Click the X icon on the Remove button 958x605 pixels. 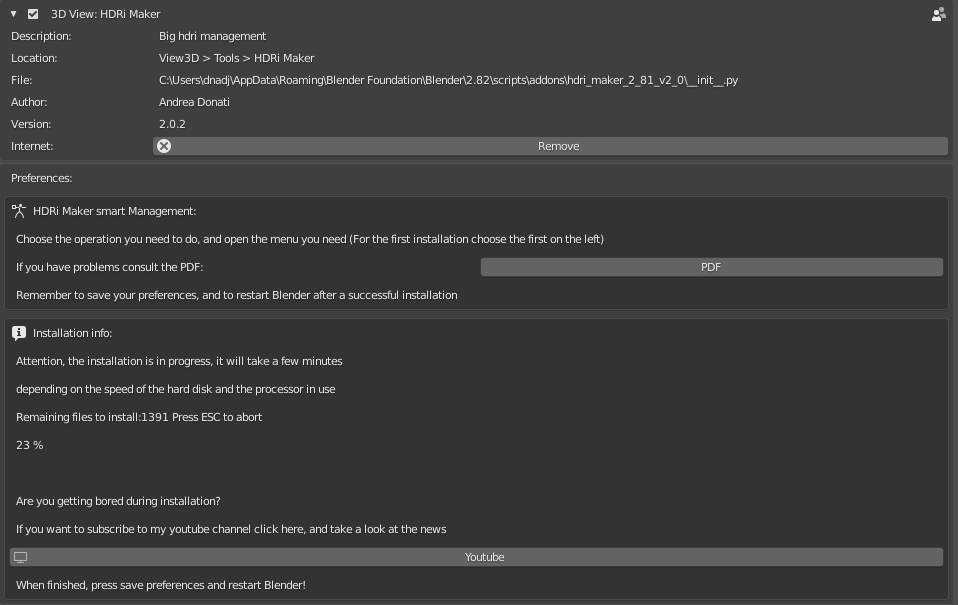pyautogui.click(x=164, y=146)
